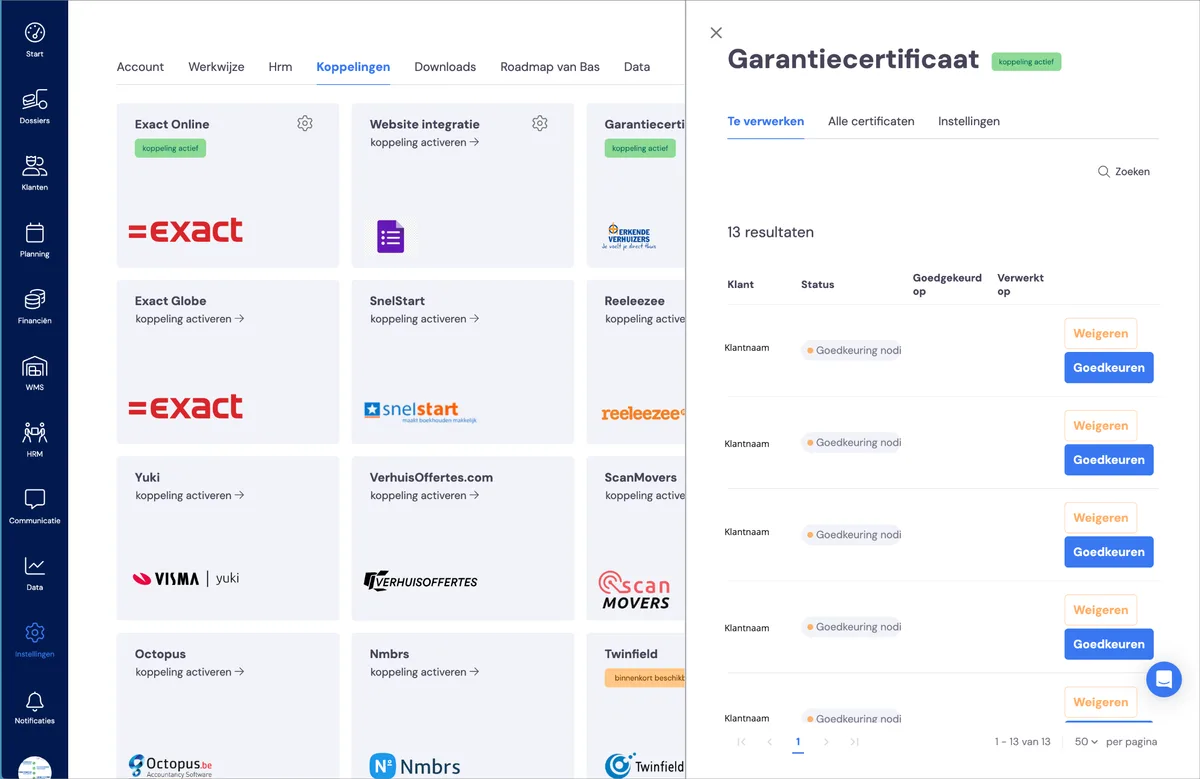
Task: Switch to the Hrm tab
Action: coord(280,67)
